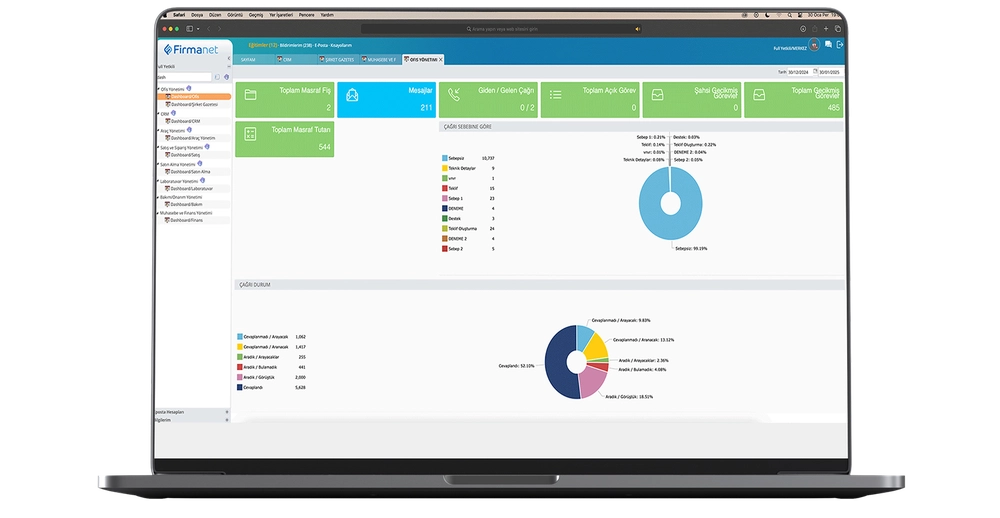Viewport: 1000px width, 518px height.
Task: Switch to the CRM tab
Action: click(286, 60)
